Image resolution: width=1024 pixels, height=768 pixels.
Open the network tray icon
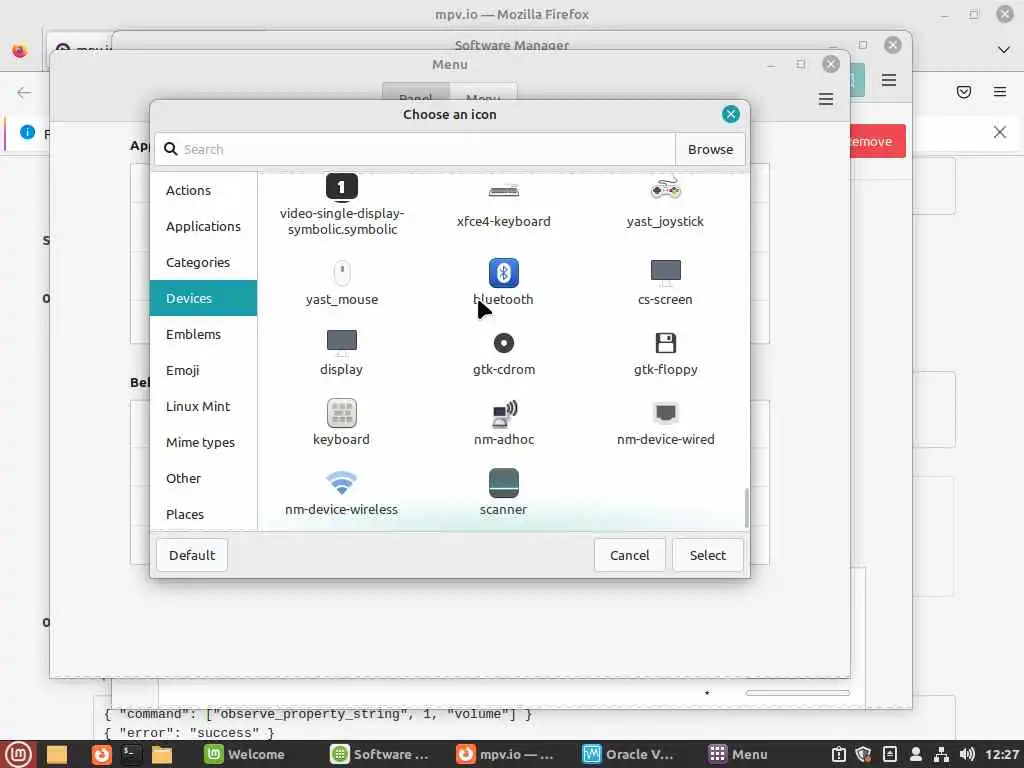click(x=941, y=754)
